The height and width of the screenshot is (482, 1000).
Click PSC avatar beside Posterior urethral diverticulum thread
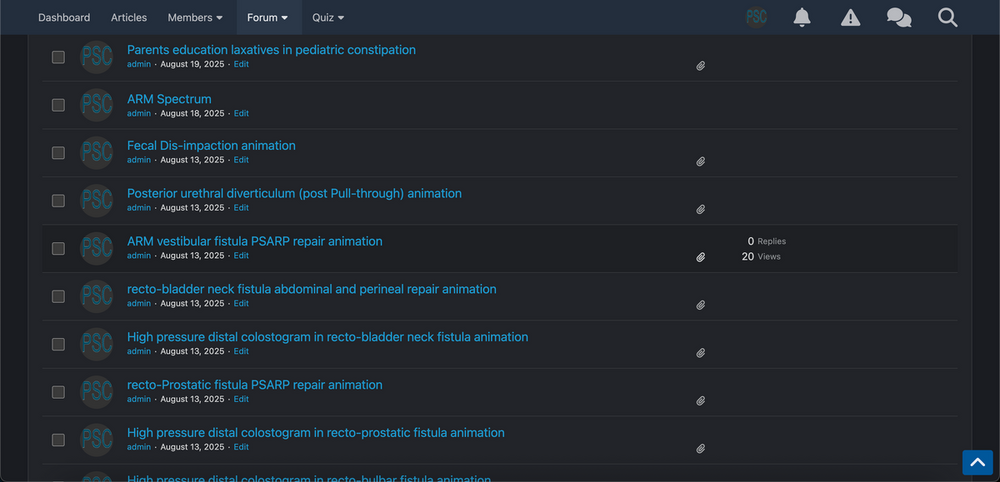click(96, 200)
